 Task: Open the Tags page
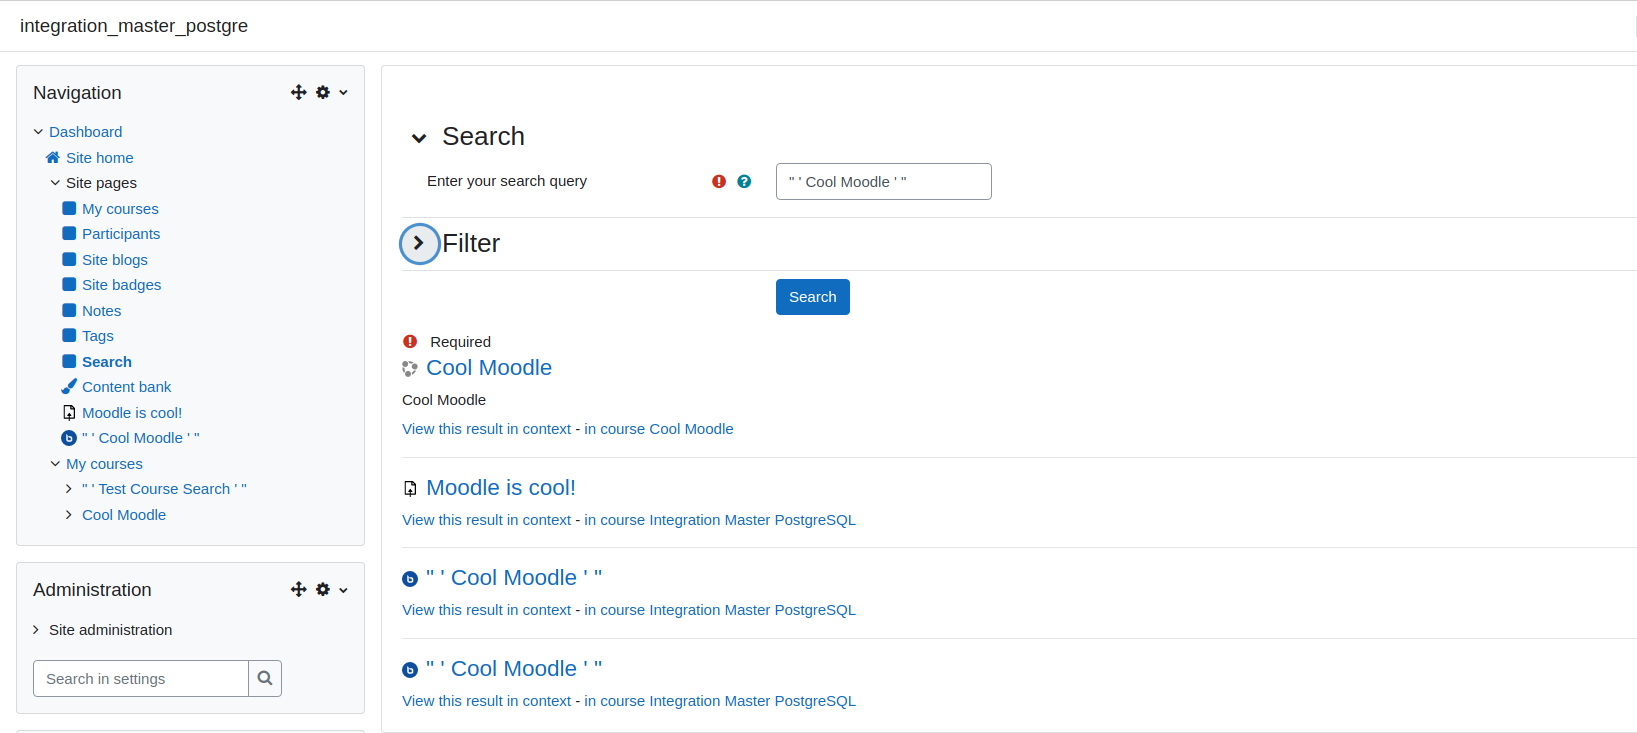[98, 335]
